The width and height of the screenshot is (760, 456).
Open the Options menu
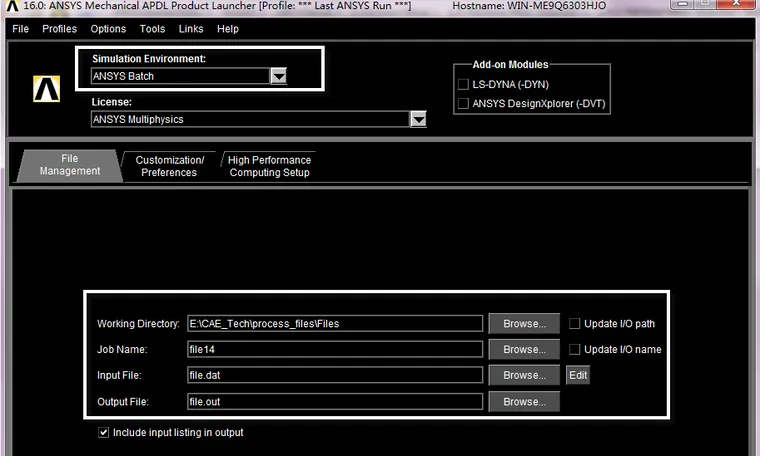pos(108,29)
